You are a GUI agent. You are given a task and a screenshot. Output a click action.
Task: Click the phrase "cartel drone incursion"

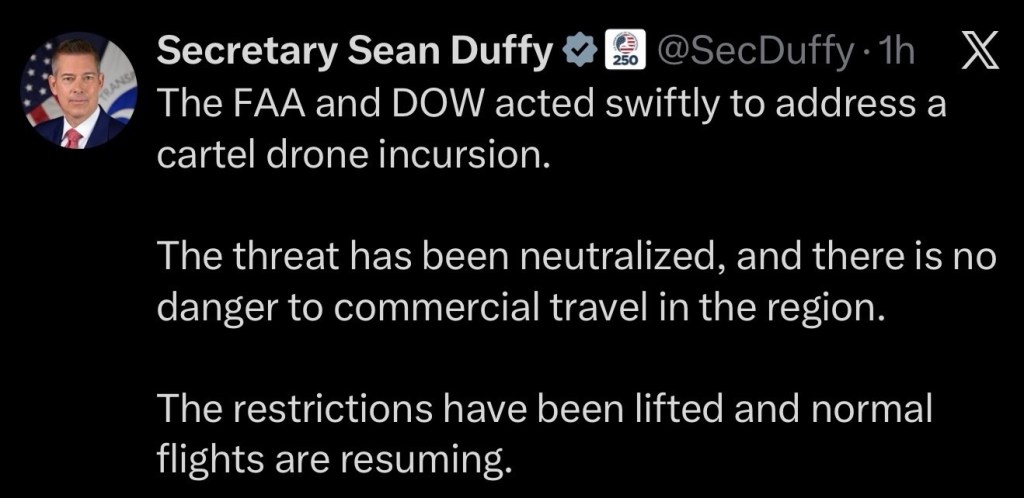click(x=353, y=156)
